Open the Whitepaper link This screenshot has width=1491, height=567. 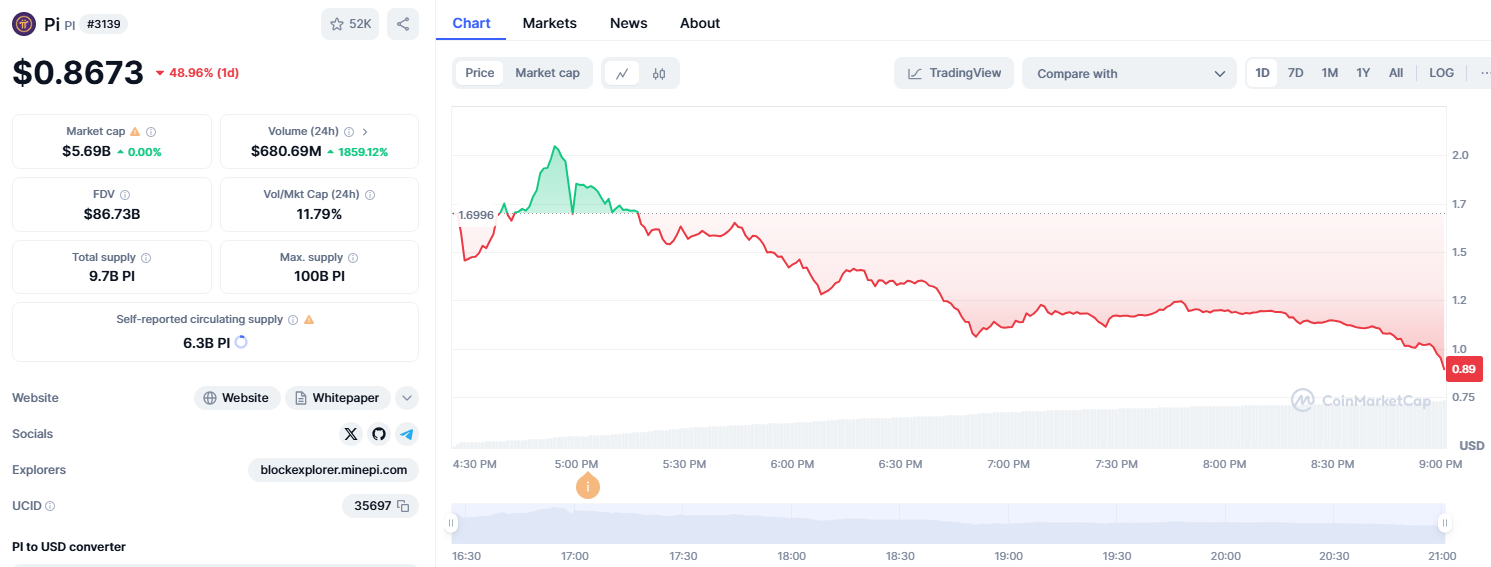coord(338,398)
